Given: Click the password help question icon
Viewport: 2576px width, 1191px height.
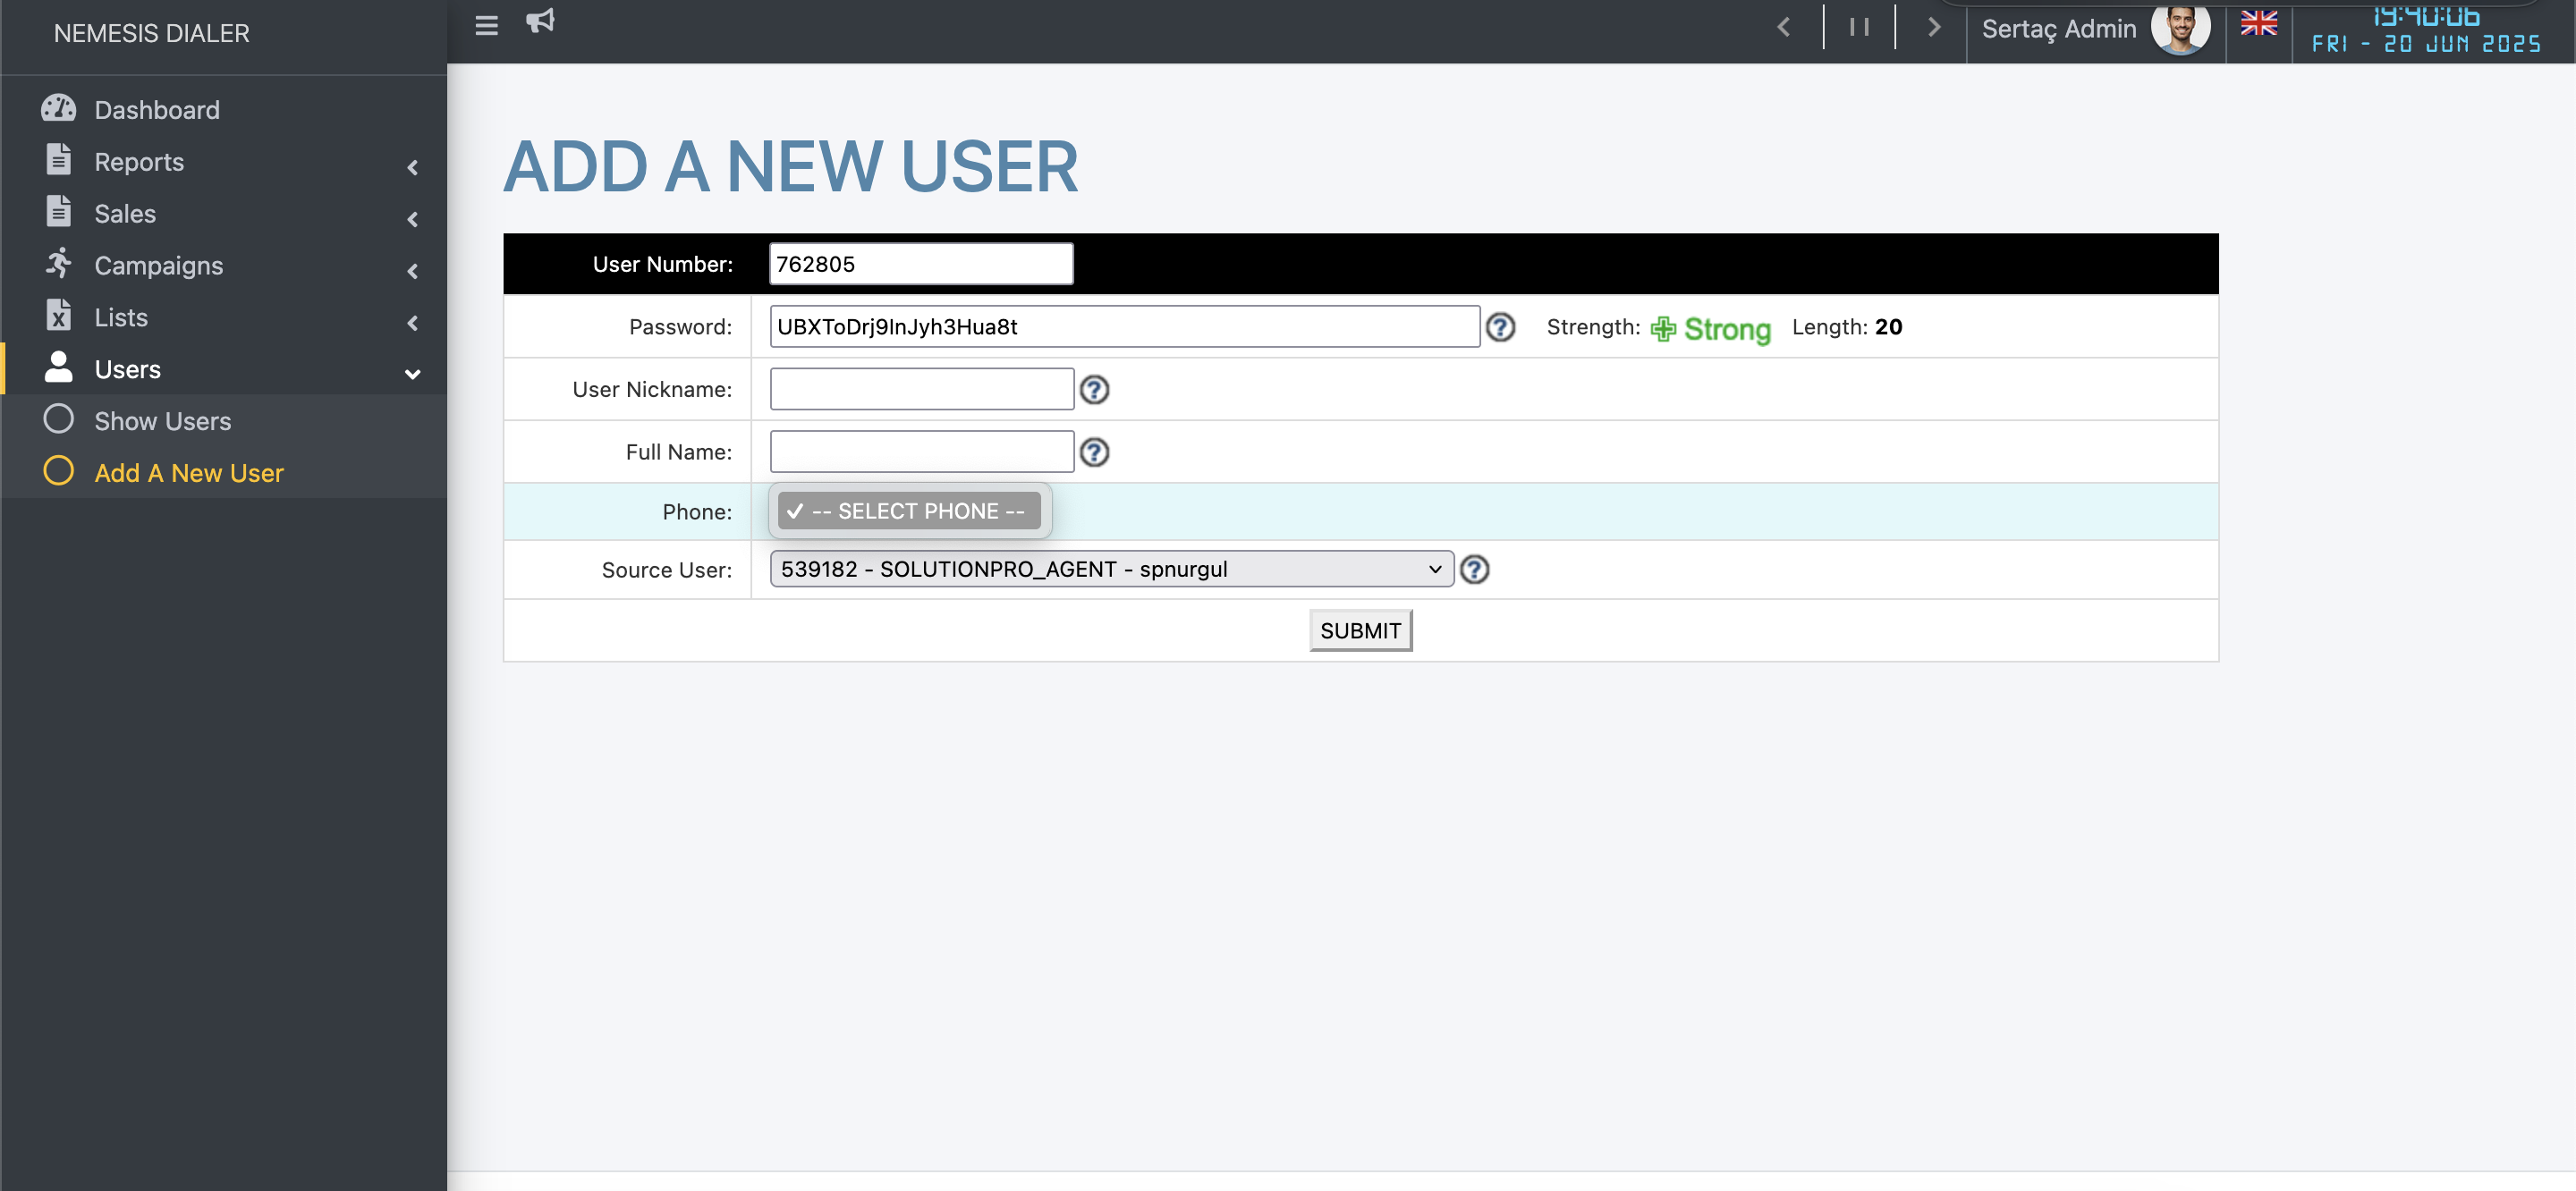Looking at the screenshot, I should coord(1500,327).
